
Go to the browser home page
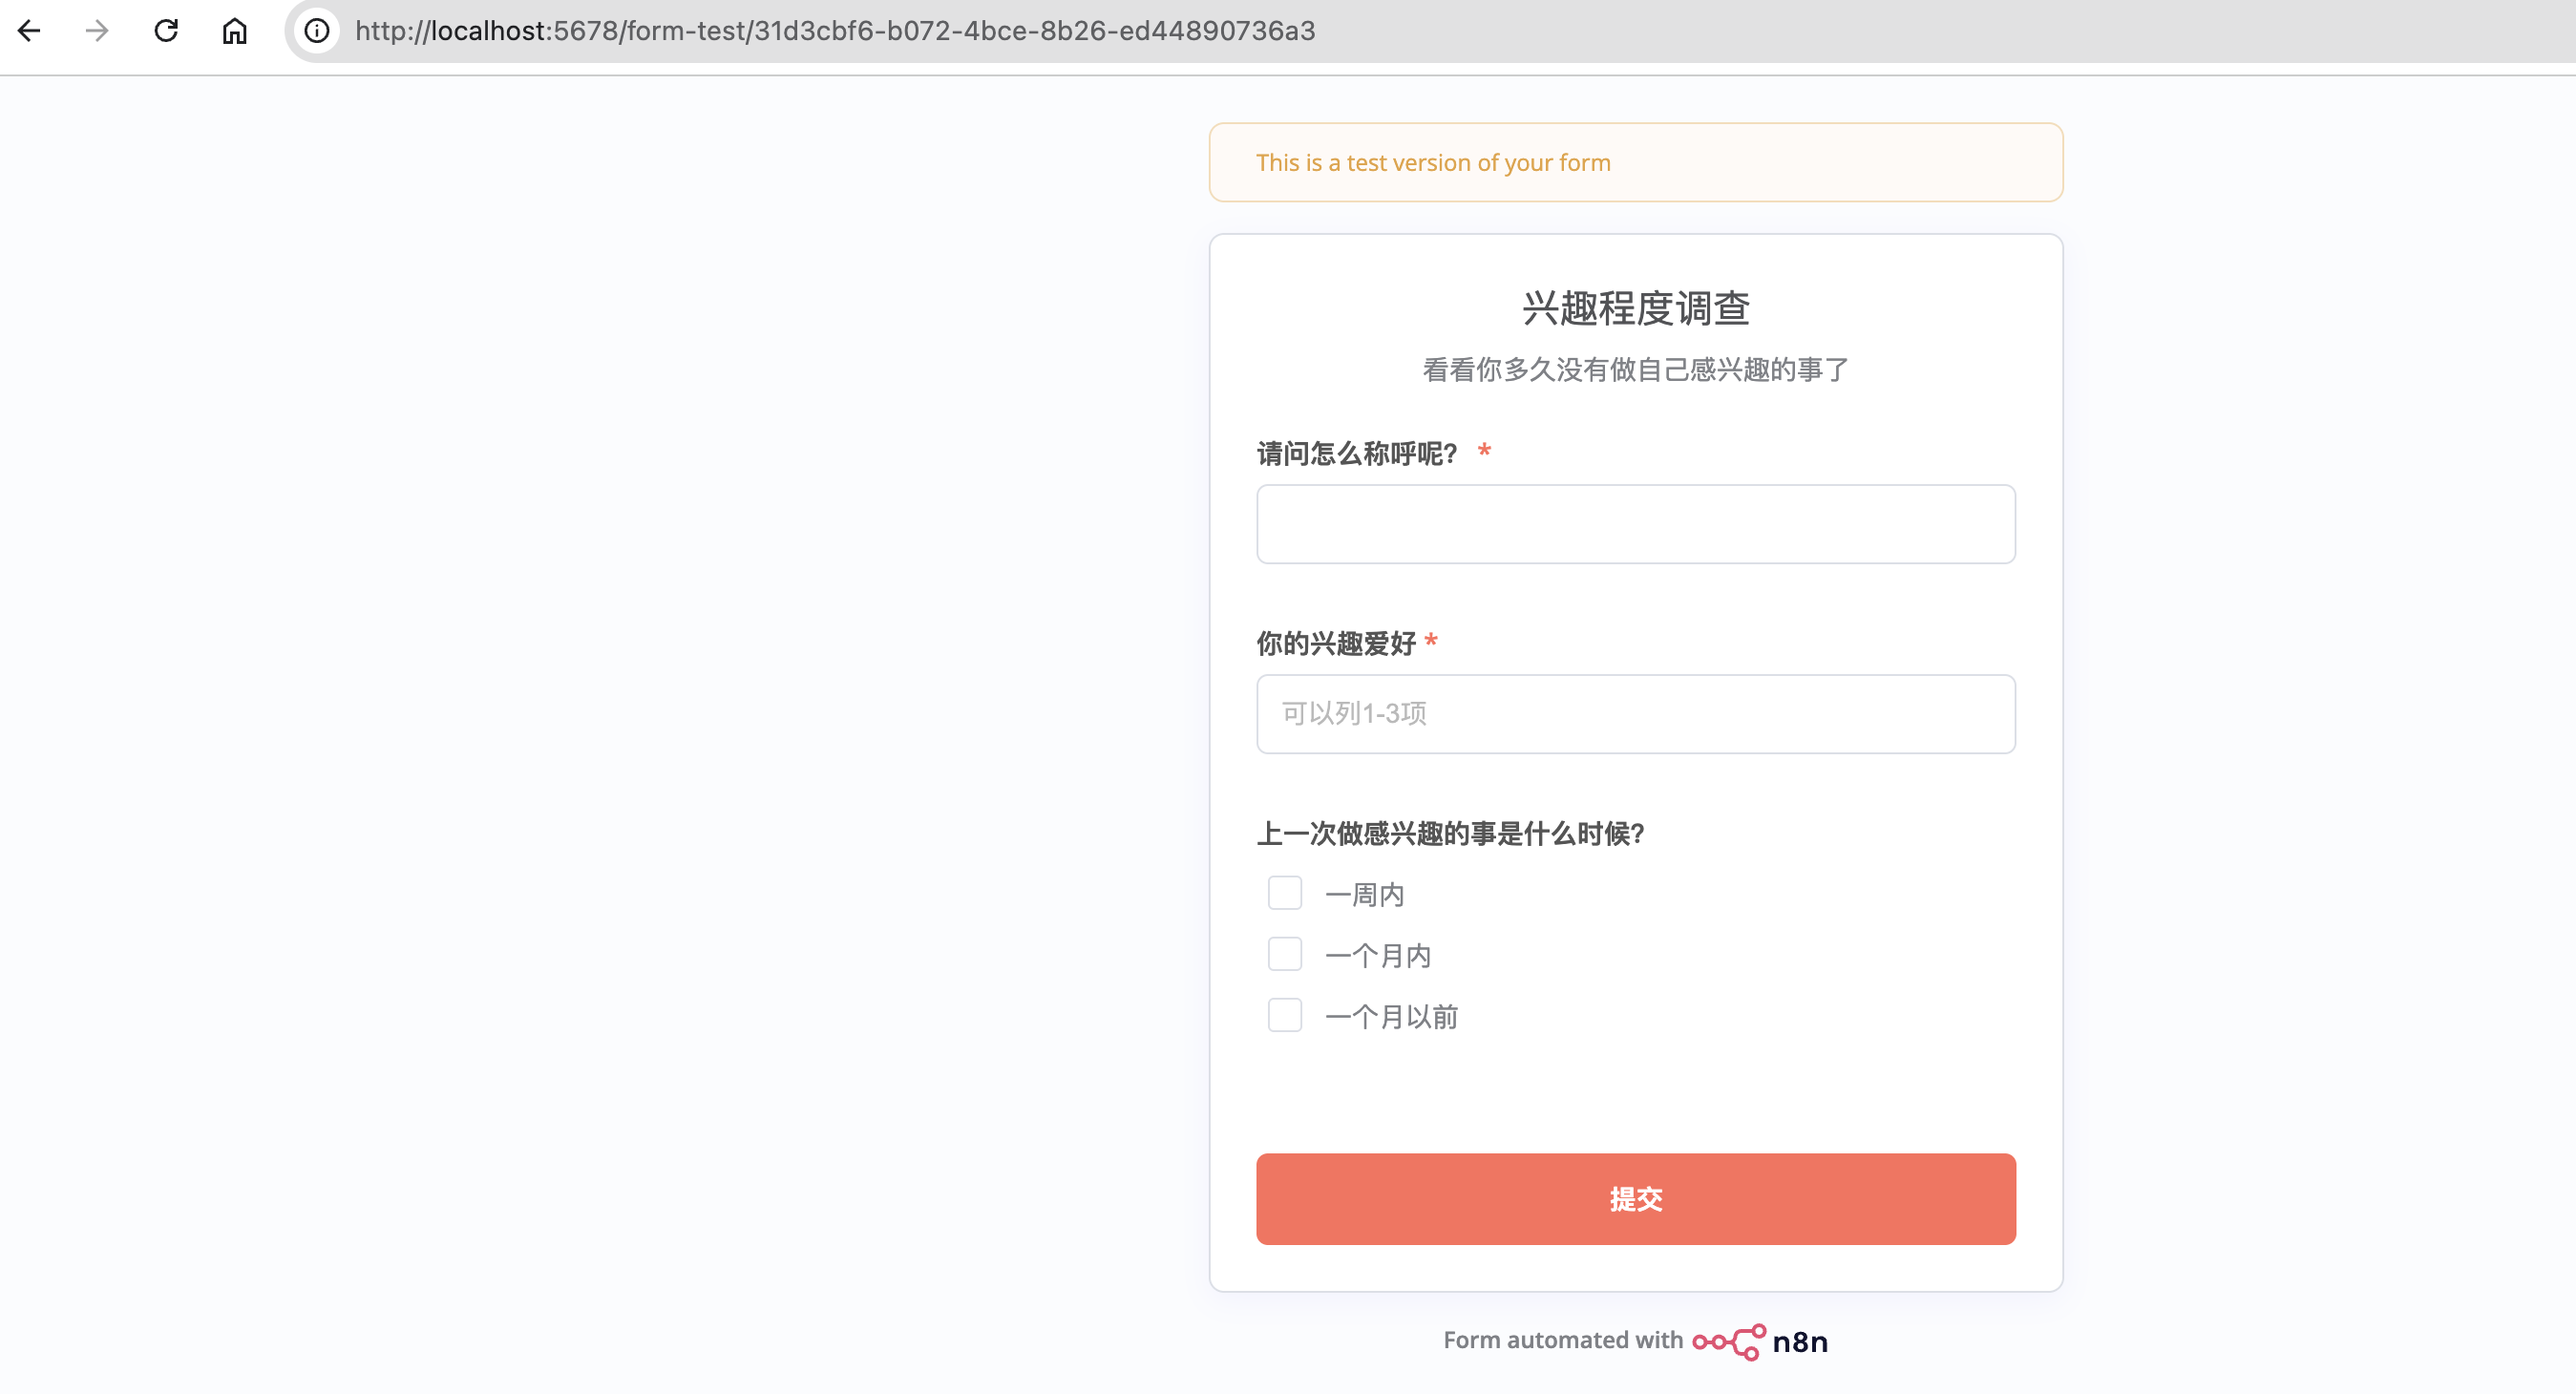click(x=234, y=31)
